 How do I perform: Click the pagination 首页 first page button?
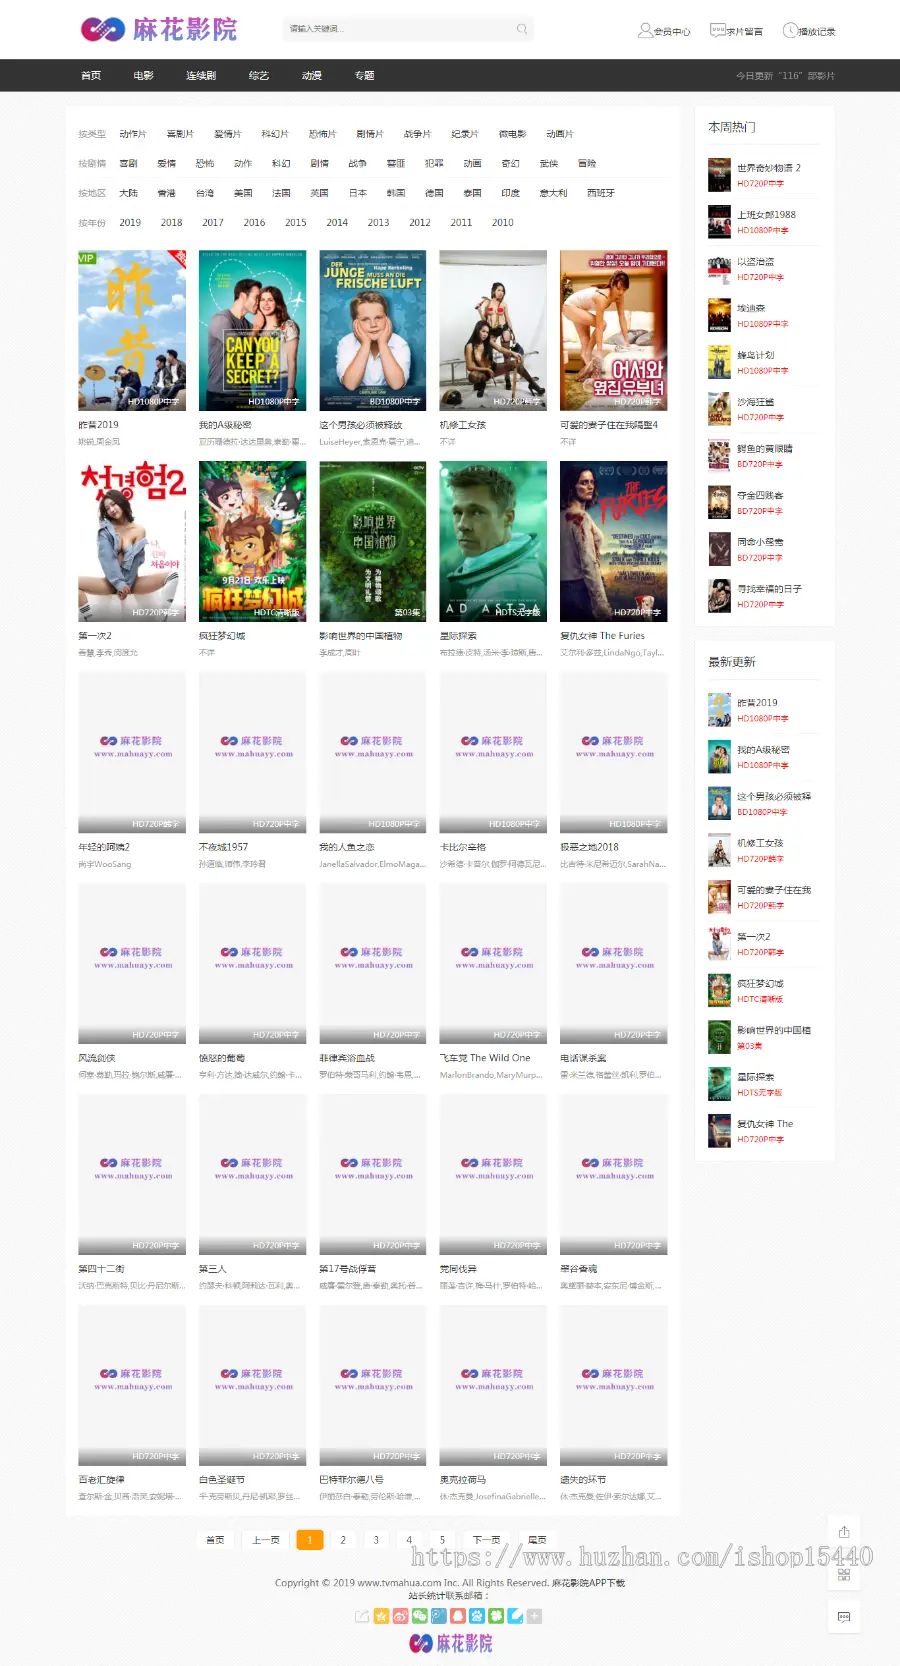[x=215, y=1540]
